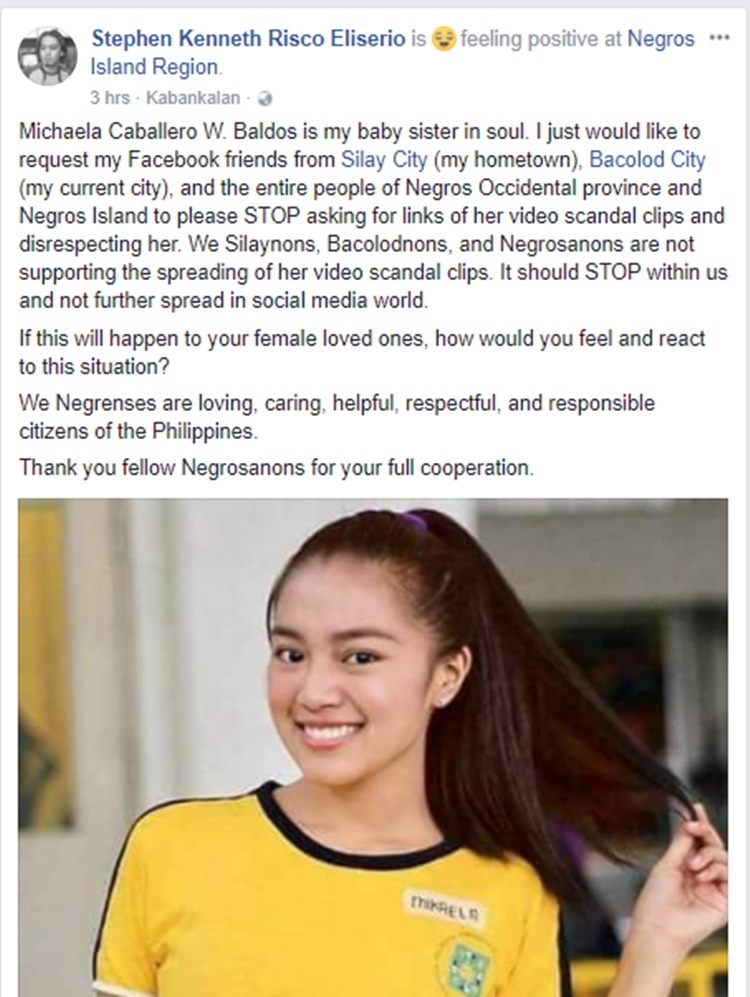
Task: Click the 'If this will happen' paragraph
Action: tap(362, 352)
